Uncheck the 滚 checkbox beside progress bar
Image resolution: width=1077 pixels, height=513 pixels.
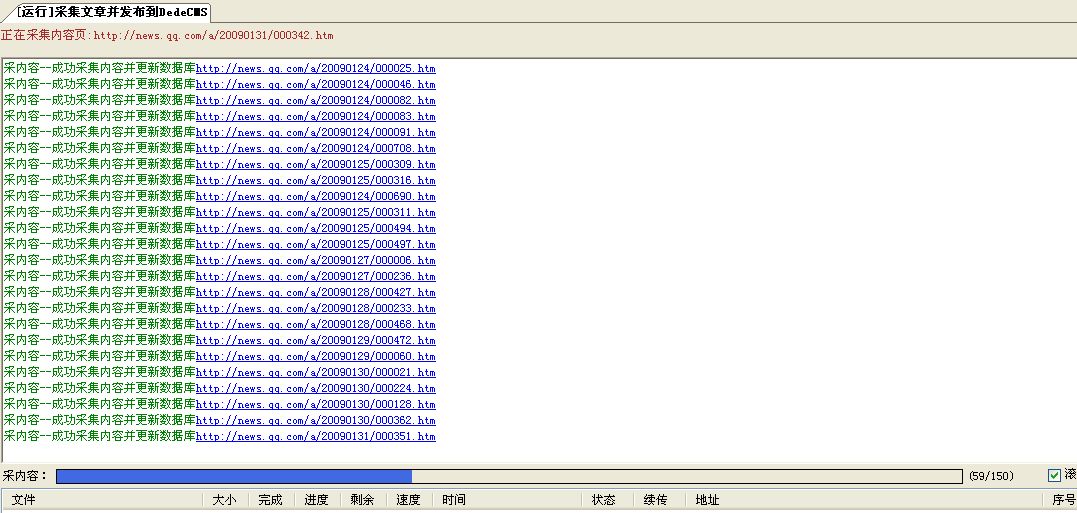point(1054,475)
